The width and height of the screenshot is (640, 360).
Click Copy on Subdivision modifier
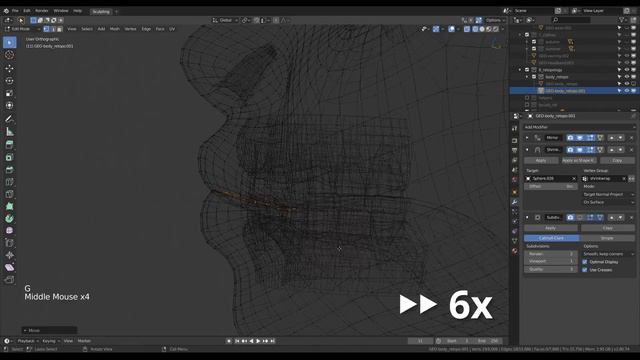pos(608,228)
